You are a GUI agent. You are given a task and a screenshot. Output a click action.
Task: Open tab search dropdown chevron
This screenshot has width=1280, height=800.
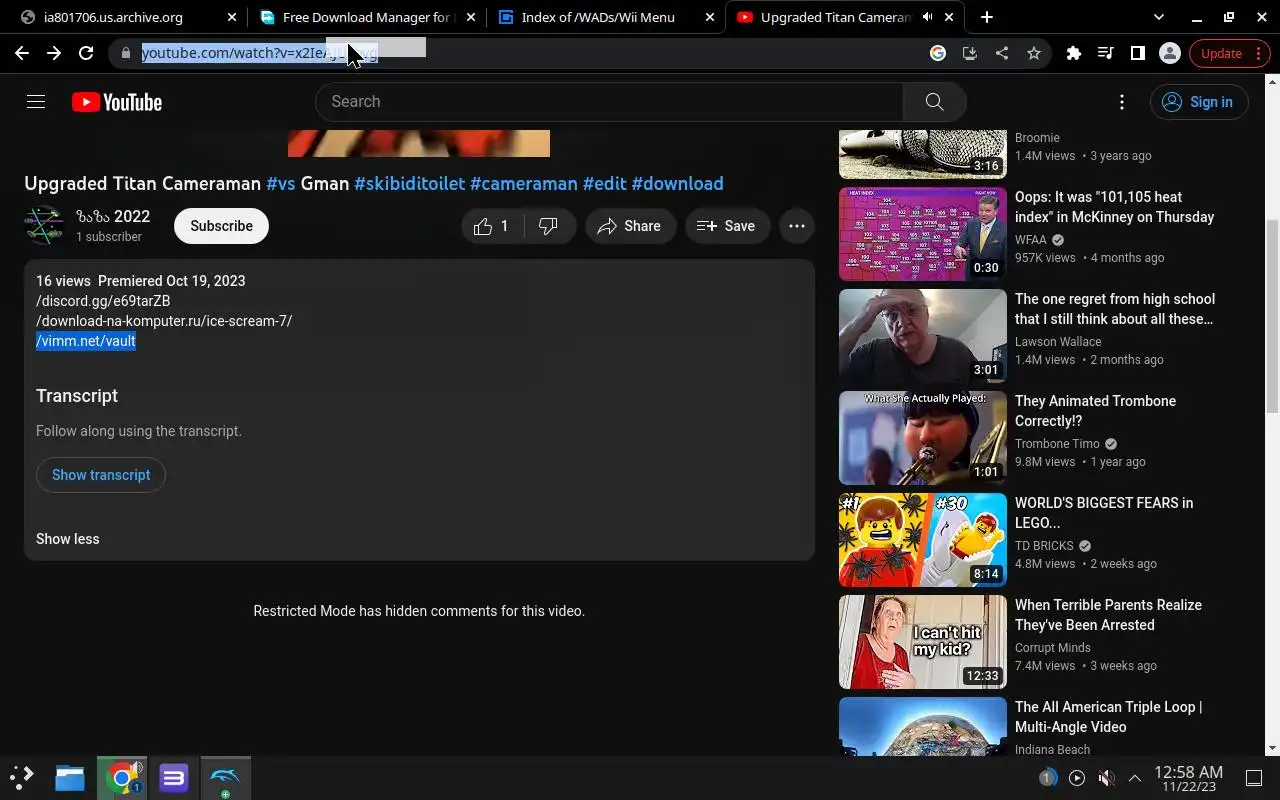pos(1159,17)
